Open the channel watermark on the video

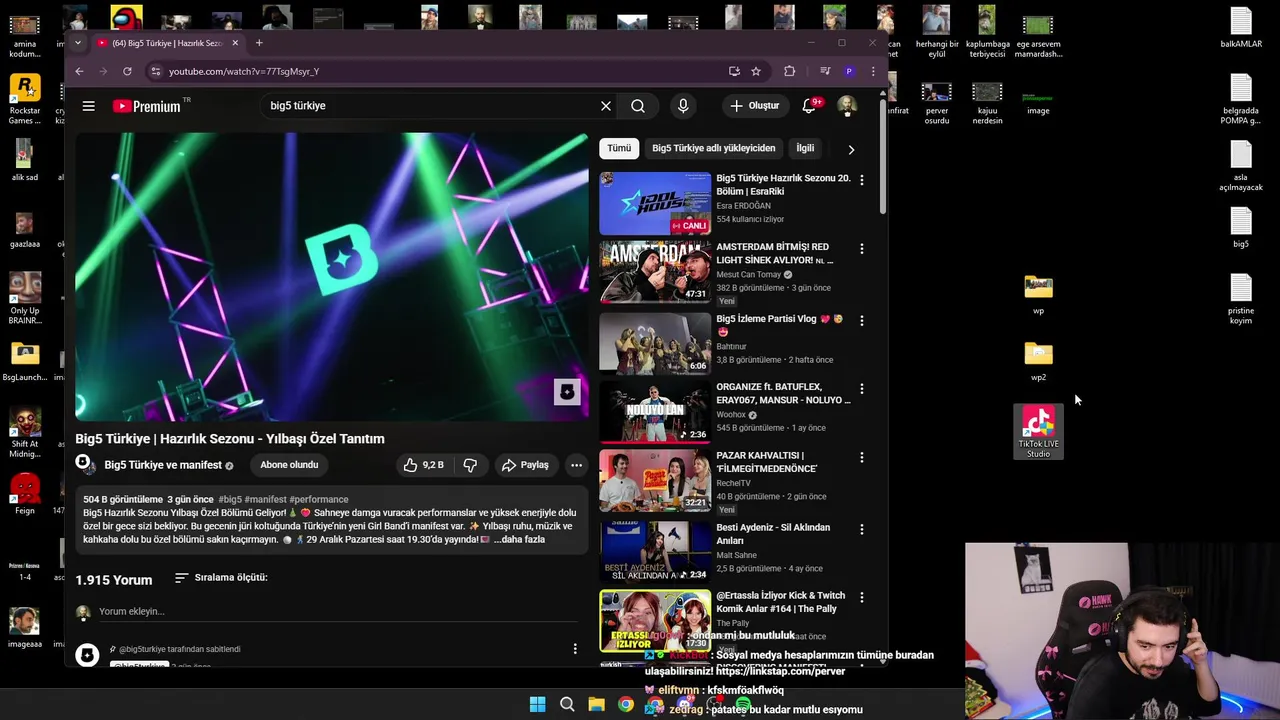click(x=567, y=392)
